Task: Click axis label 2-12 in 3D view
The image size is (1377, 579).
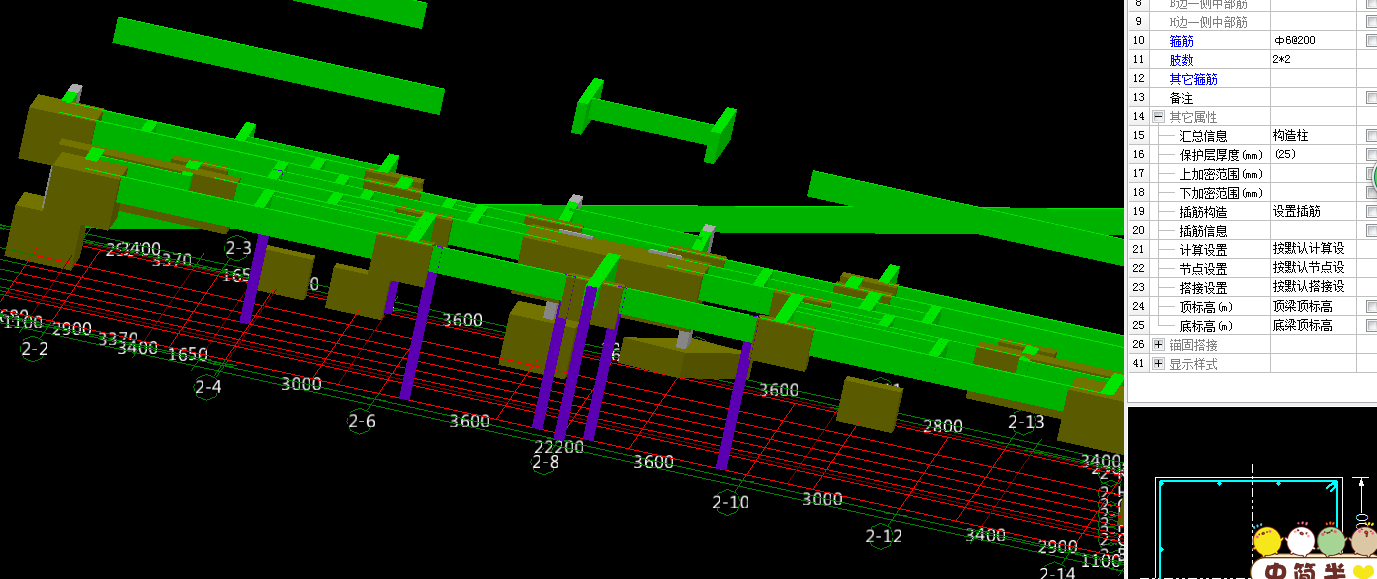Action: click(x=884, y=536)
